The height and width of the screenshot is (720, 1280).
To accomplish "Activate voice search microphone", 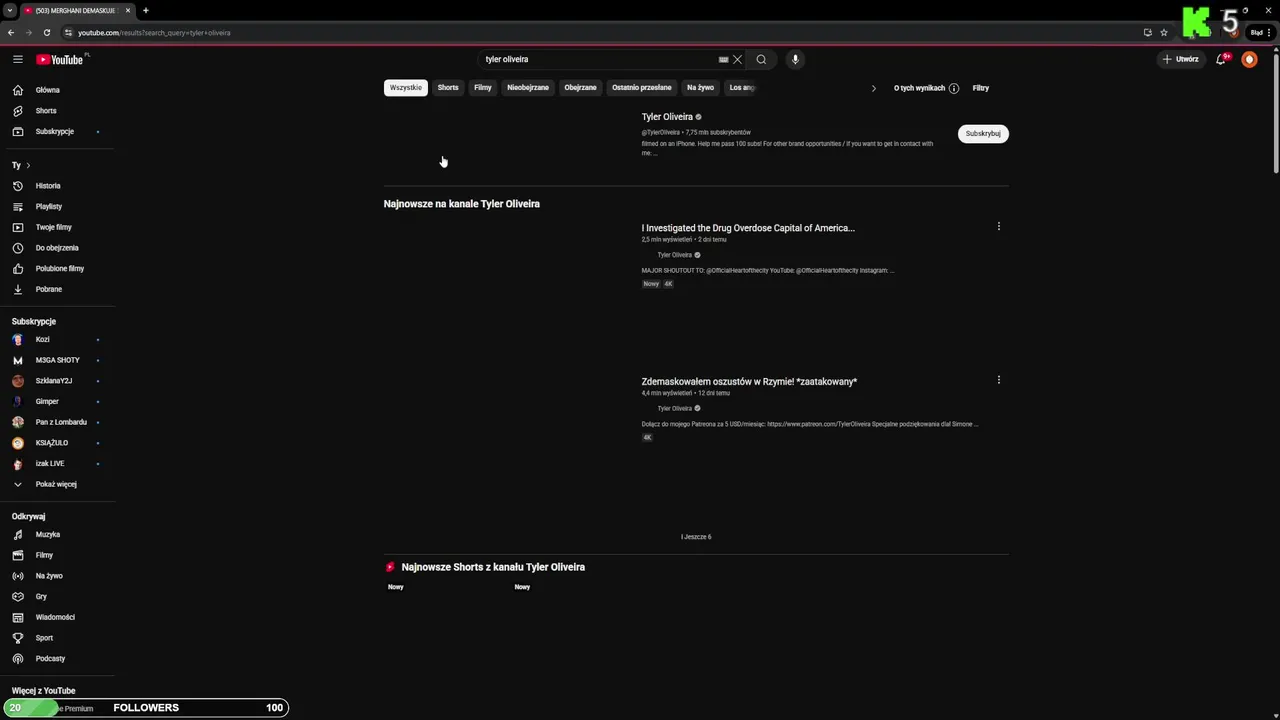I will pyautogui.click(x=795, y=59).
